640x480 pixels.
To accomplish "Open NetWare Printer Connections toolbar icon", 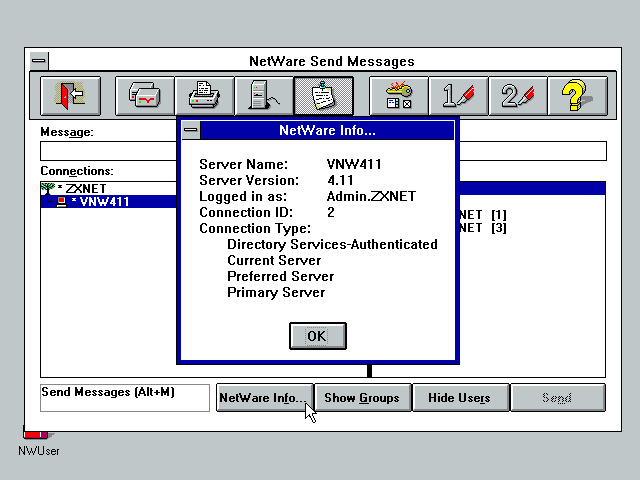I will pos(204,96).
